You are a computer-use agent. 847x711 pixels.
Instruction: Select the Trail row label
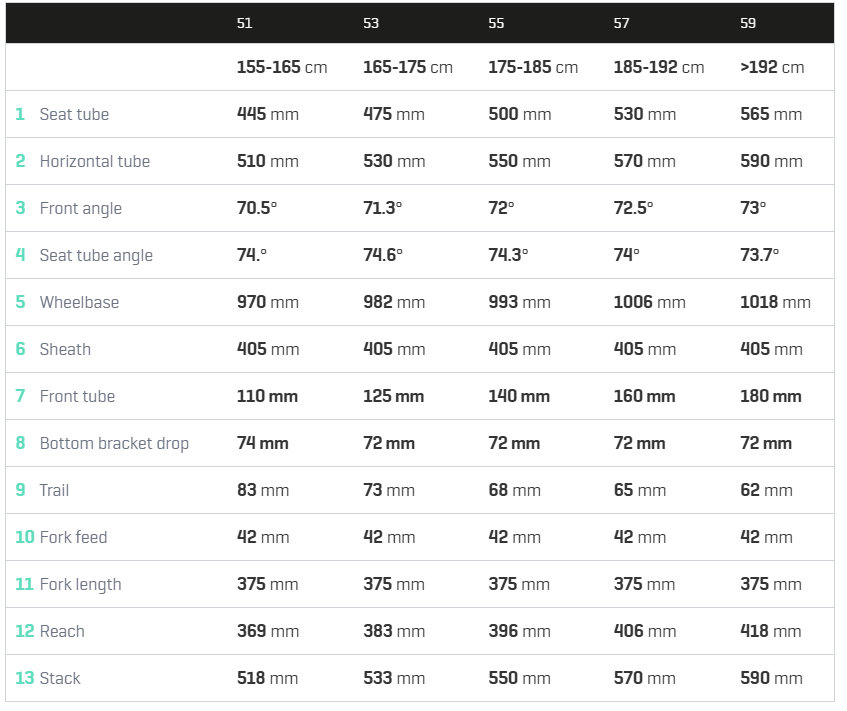point(55,490)
